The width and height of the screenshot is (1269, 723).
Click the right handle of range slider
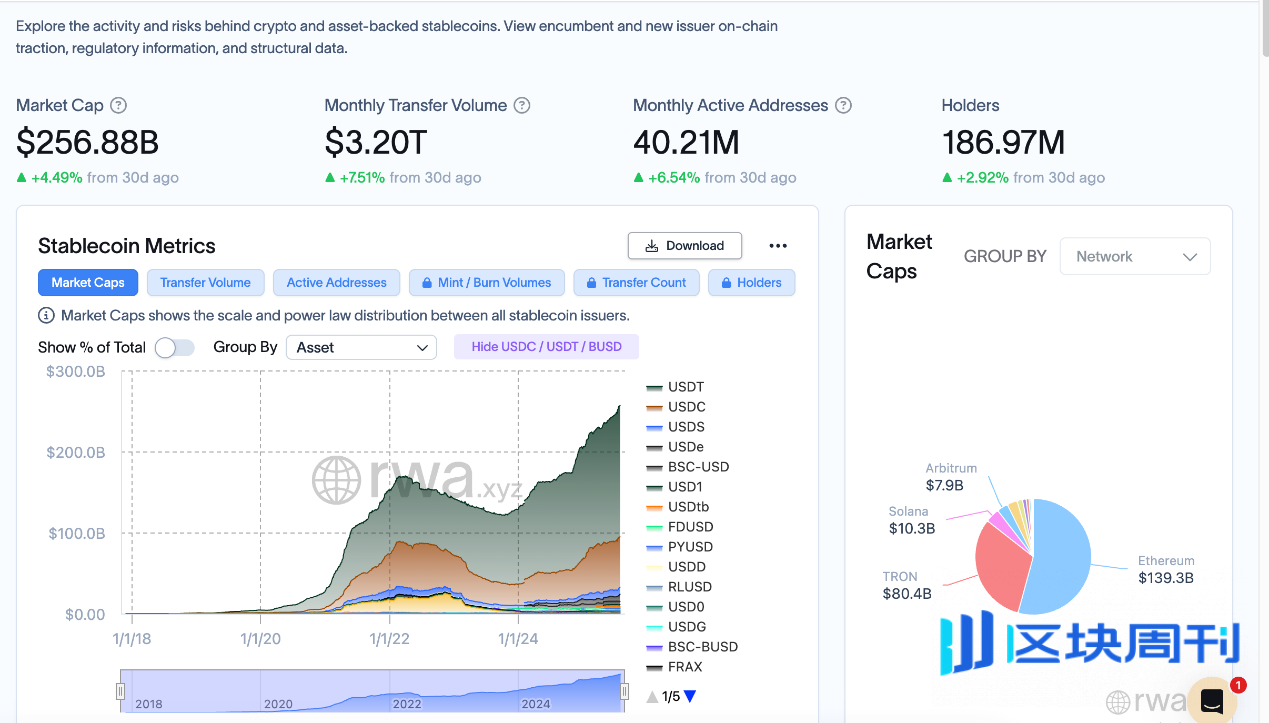pos(624,691)
